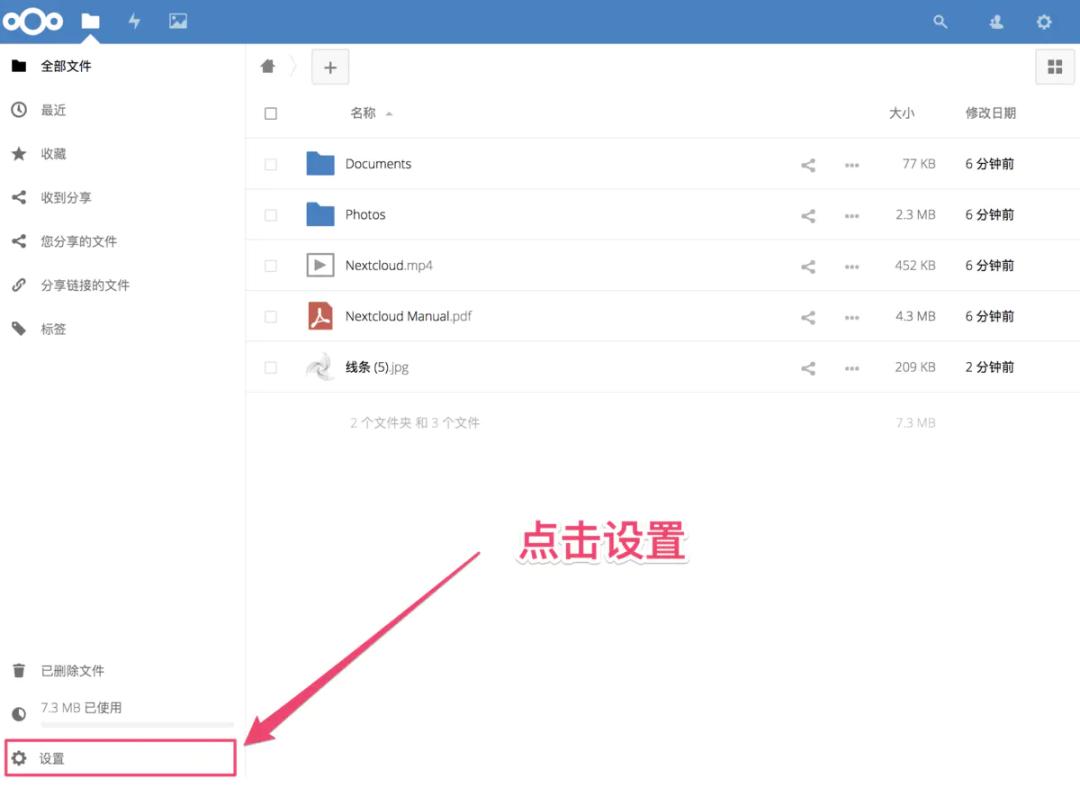Check the box for Nextcloud Manual.pdf
The height and width of the screenshot is (797, 1080).
click(271, 317)
